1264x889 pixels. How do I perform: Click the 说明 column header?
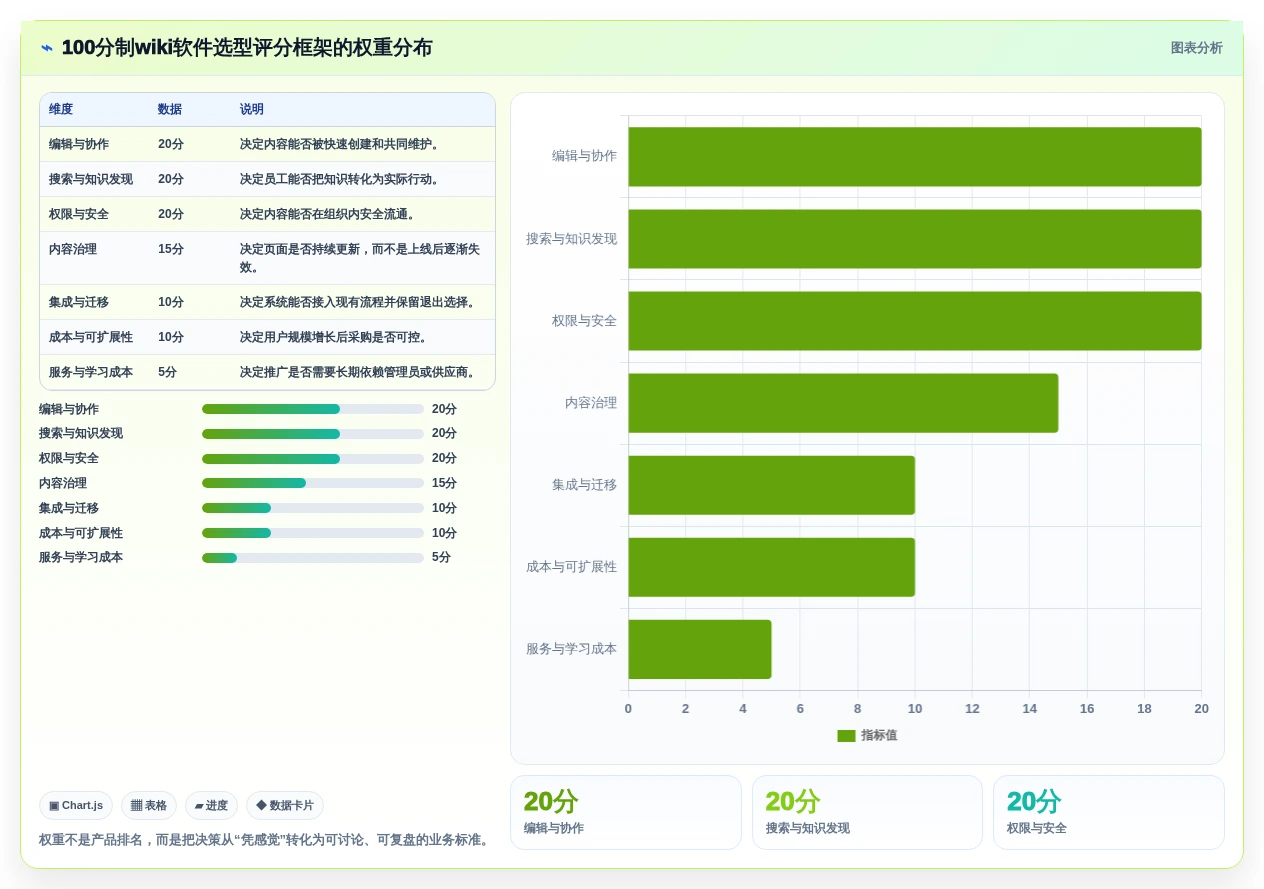(x=252, y=109)
